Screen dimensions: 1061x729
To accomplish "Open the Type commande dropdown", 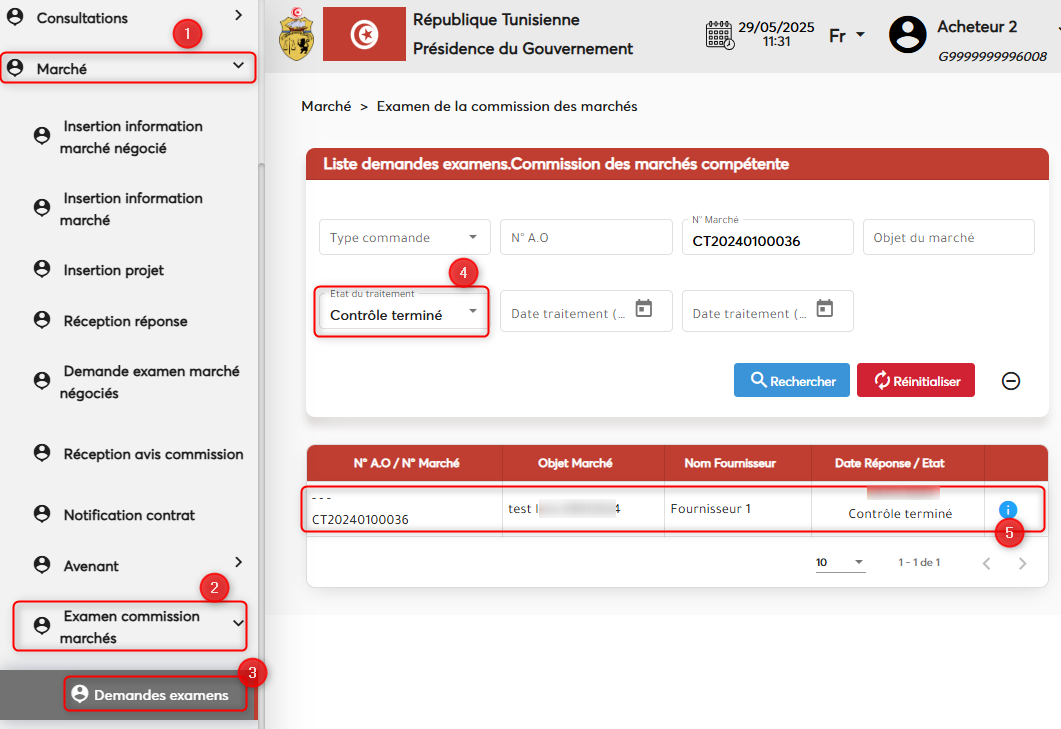I will pyautogui.click(x=404, y=238).
